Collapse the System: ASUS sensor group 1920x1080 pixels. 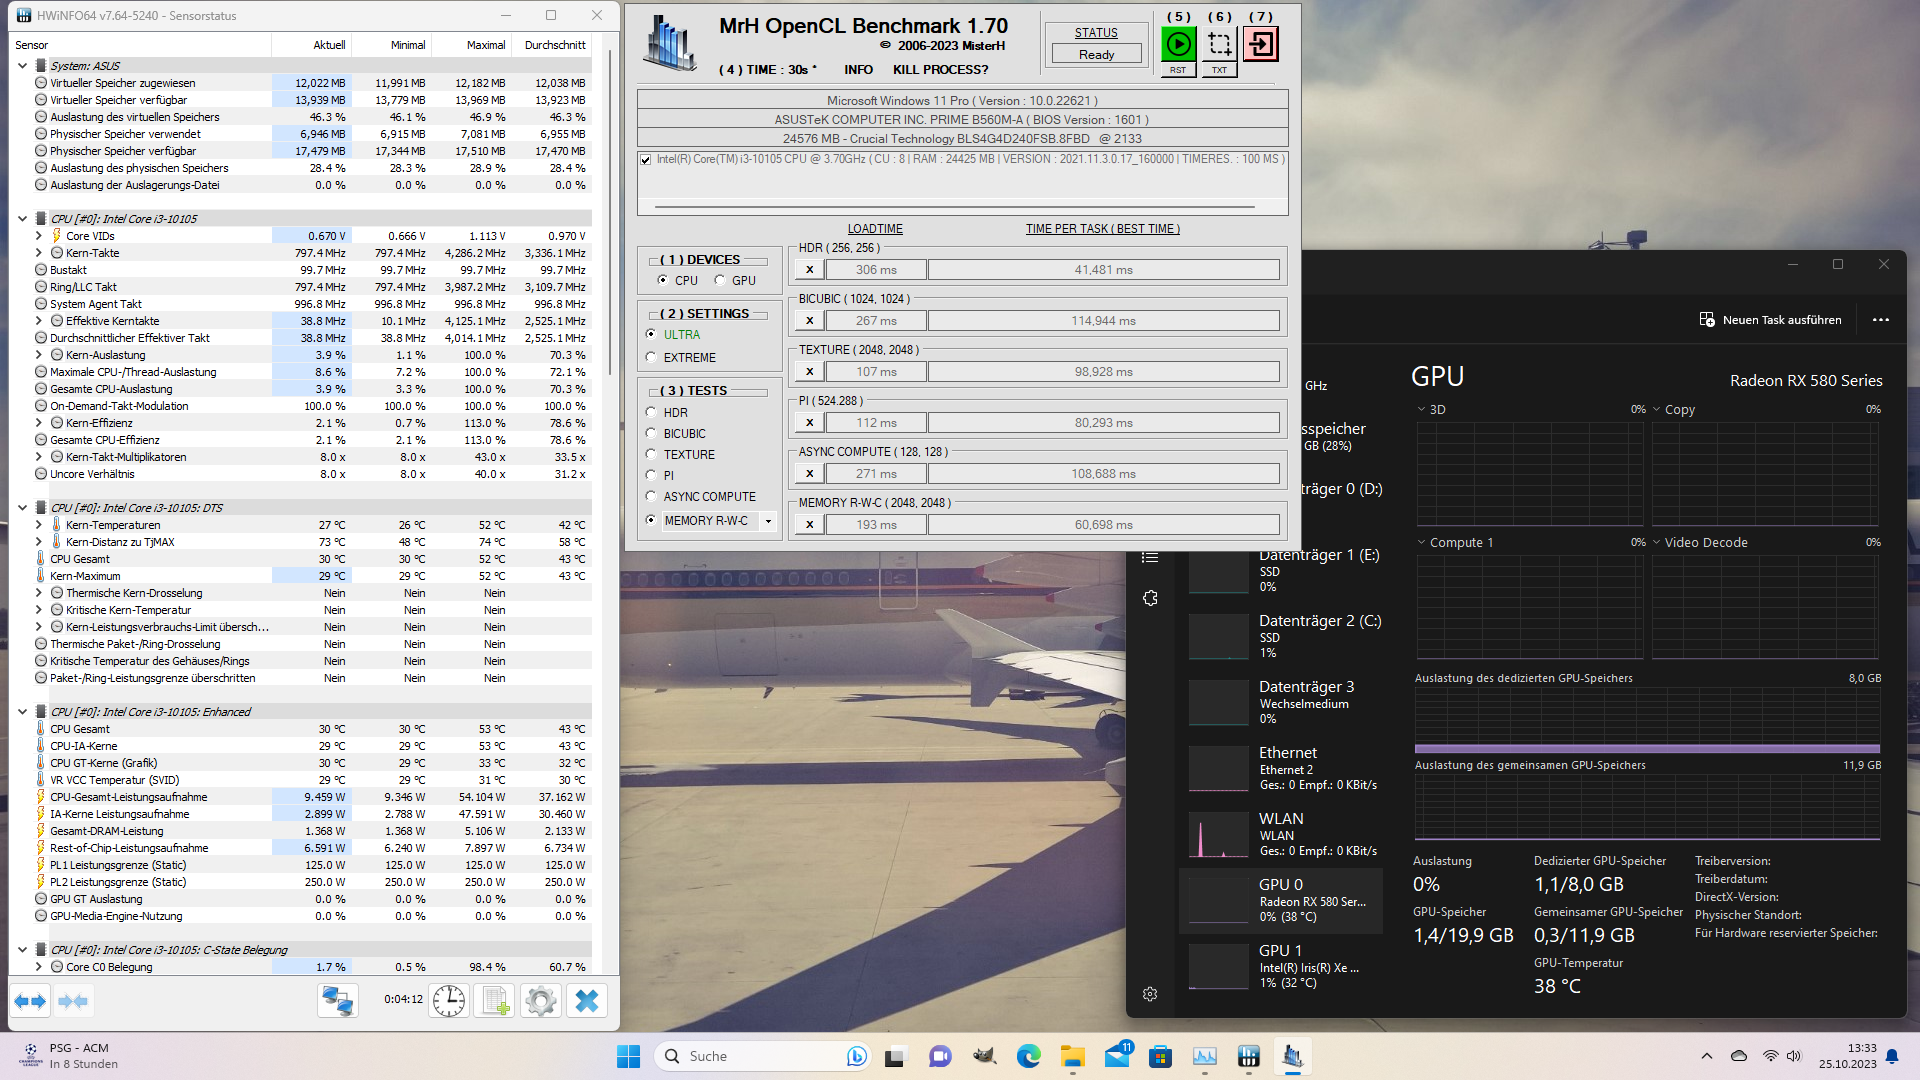pyautogui.click(x=22, y=66)
